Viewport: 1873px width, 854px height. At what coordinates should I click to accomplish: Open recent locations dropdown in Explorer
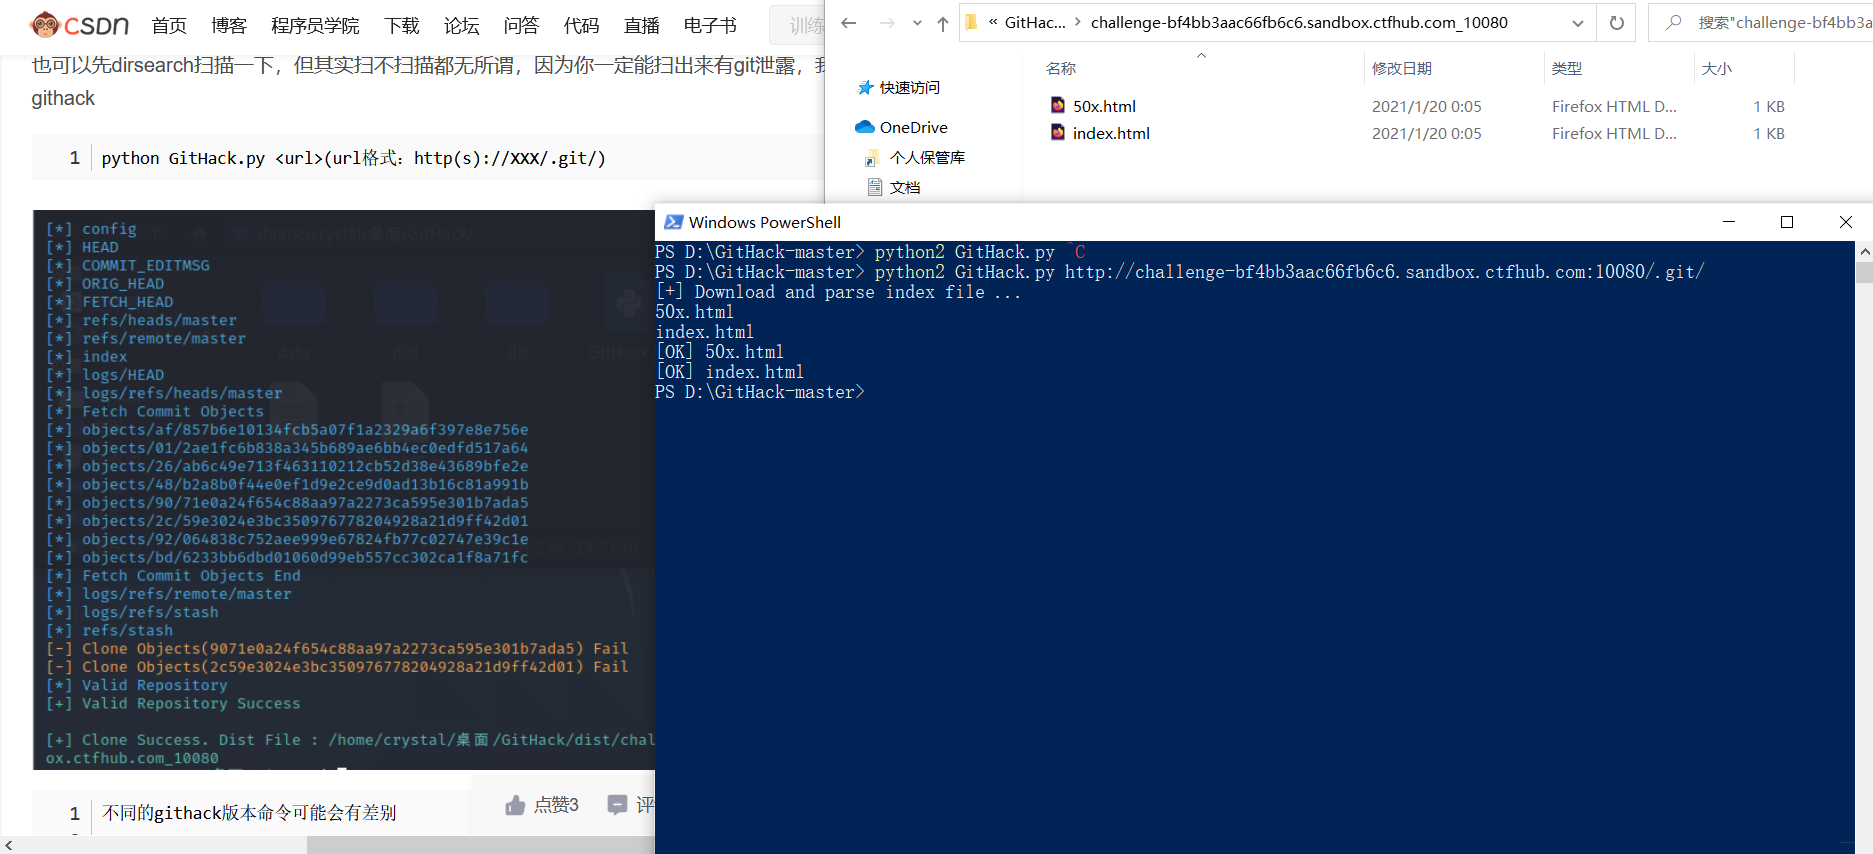pos(917,23)
